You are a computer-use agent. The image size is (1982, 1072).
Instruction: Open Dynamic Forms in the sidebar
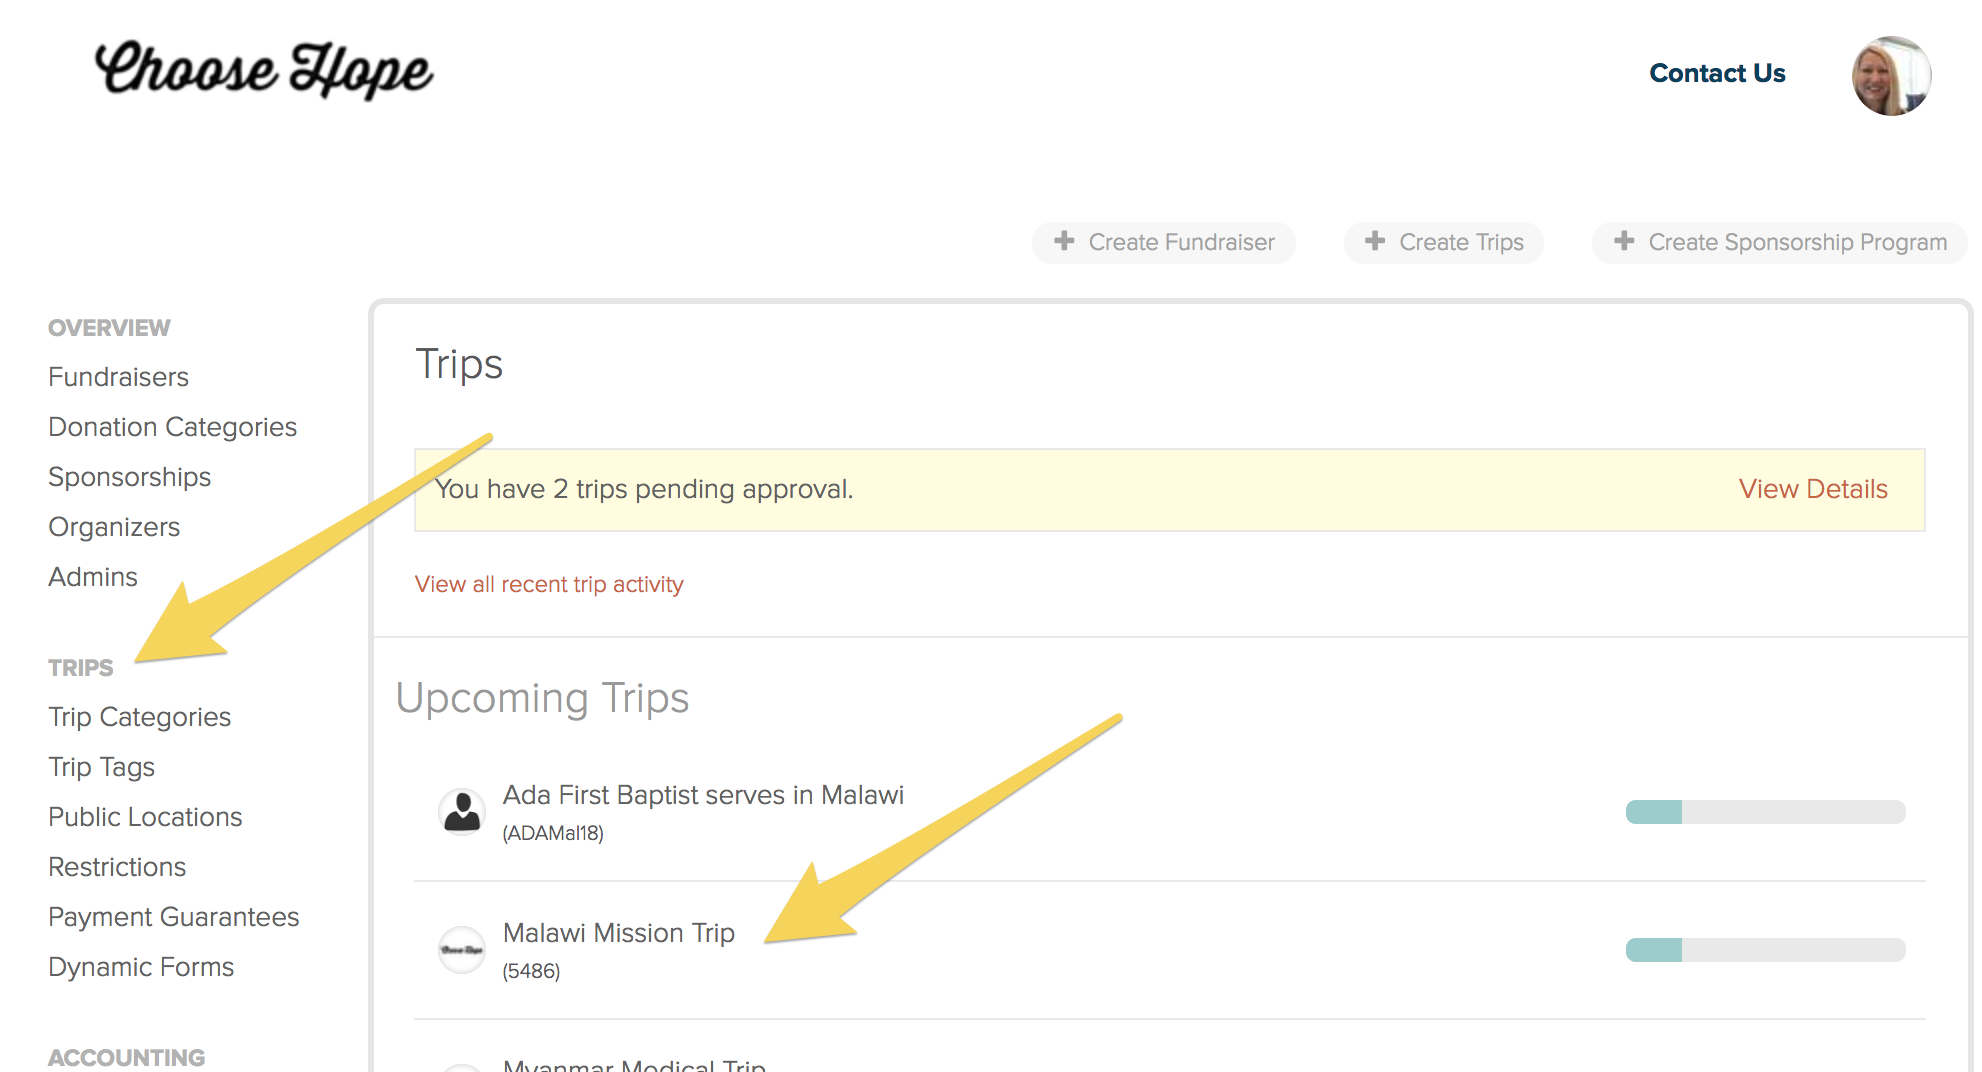click(141, 967)
